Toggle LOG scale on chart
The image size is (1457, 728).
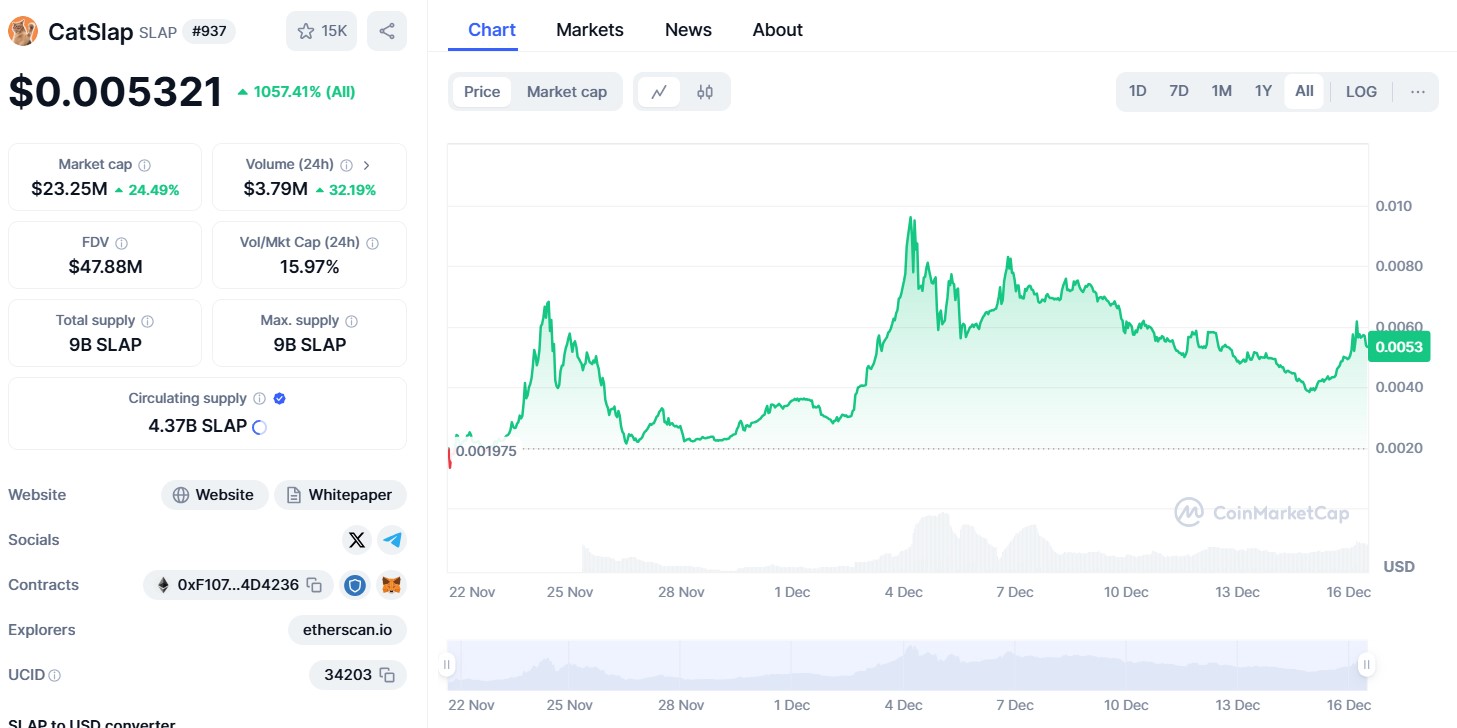point(1361,92)
